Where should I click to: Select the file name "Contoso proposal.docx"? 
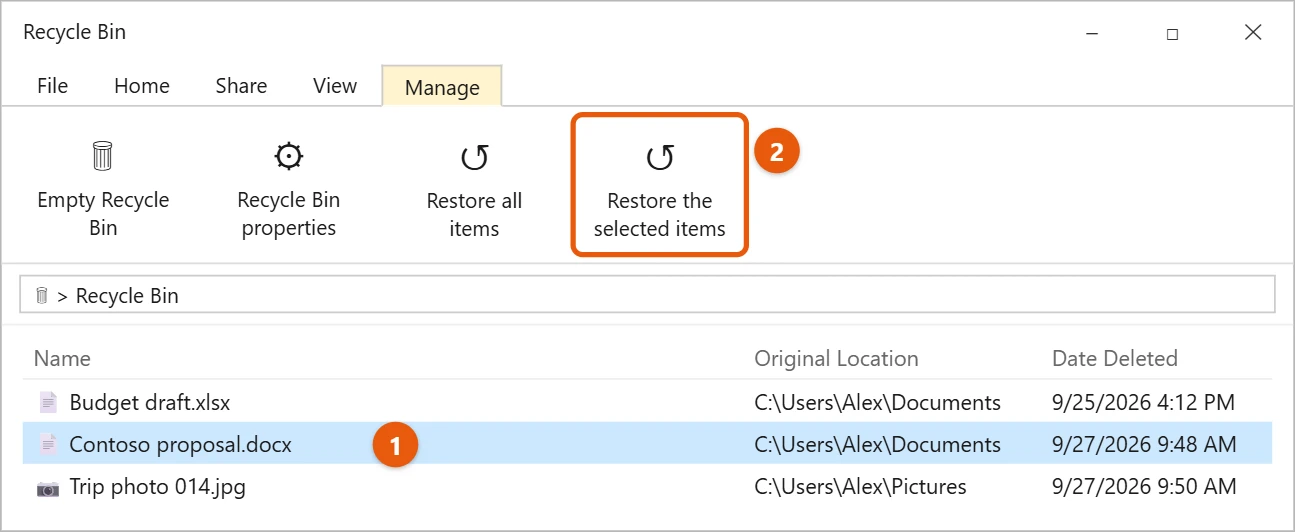pos(181,445)
